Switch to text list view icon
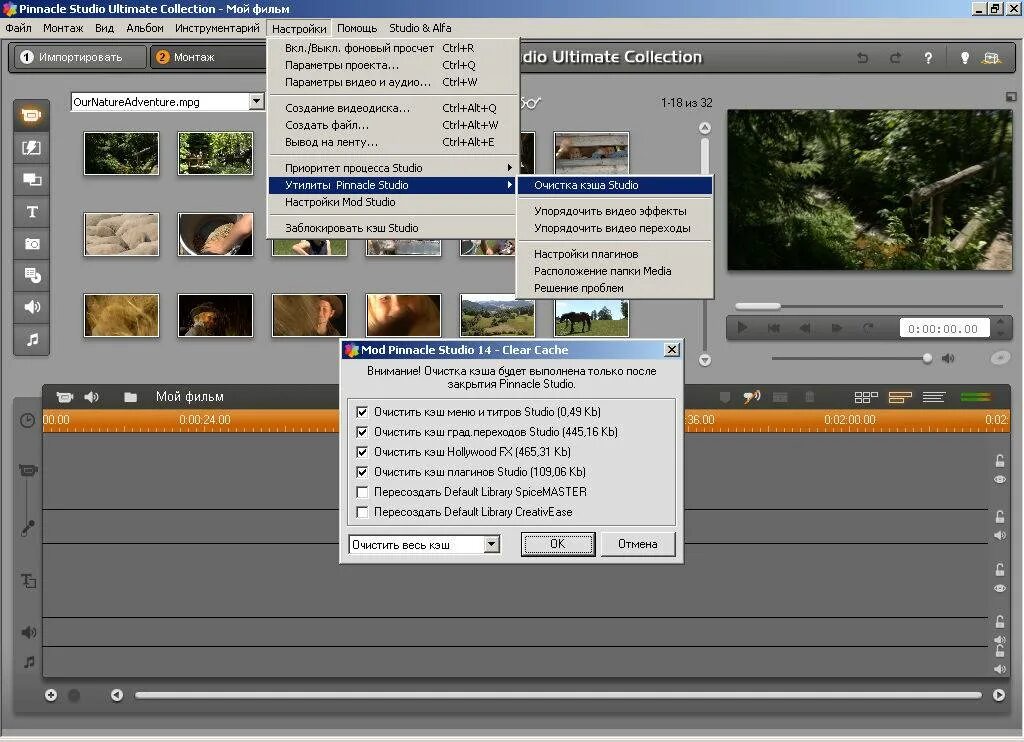The height and width of the screenshot is (742, 1024). 934,397
